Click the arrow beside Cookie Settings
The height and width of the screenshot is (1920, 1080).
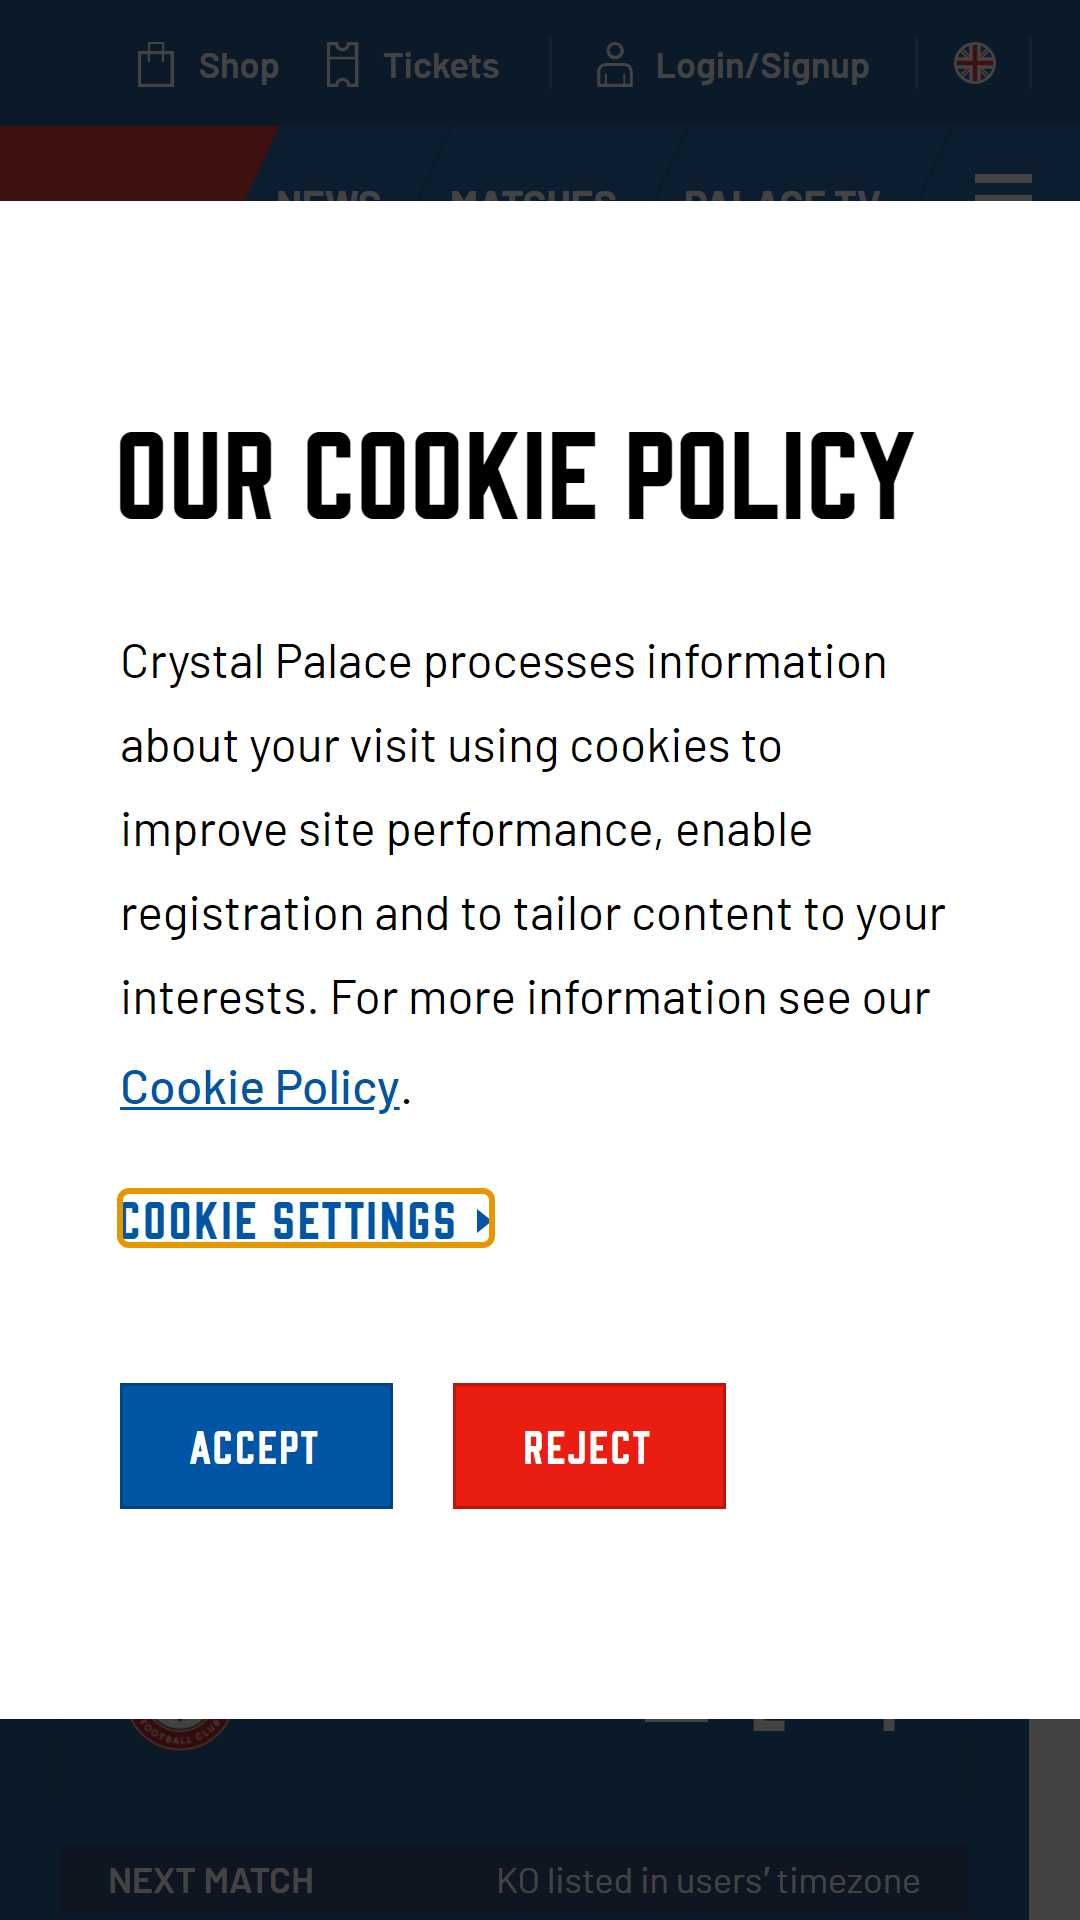pyautogui.click(x=483, y=1221)
